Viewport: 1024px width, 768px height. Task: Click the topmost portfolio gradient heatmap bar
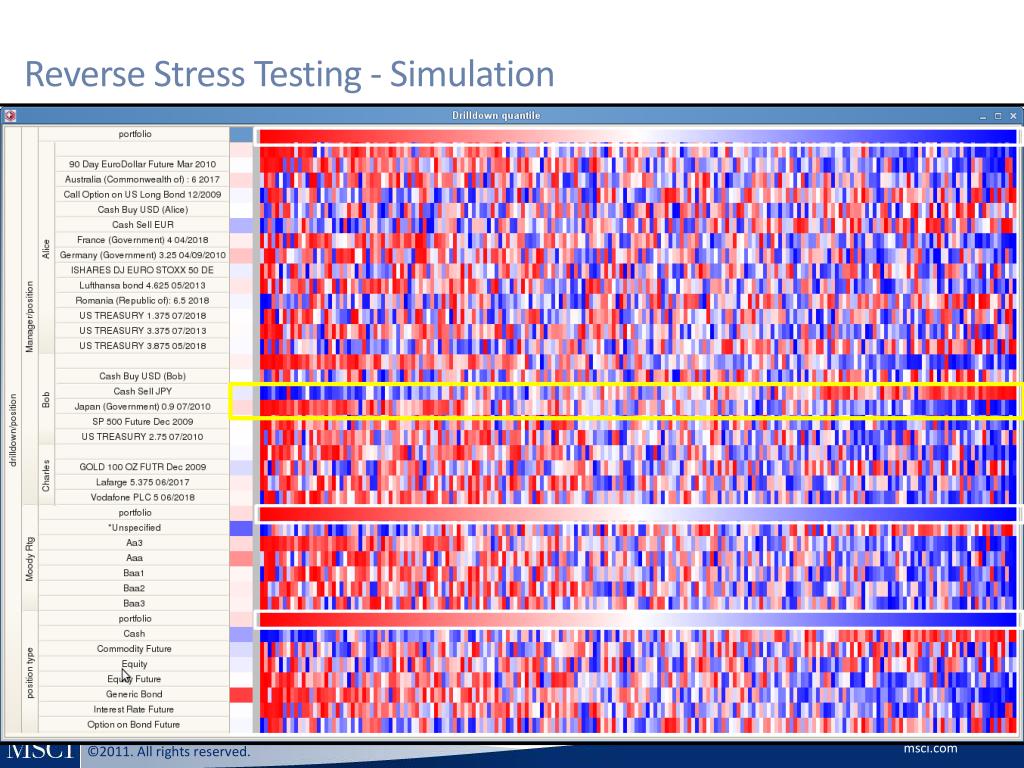(x=638, y=136)
